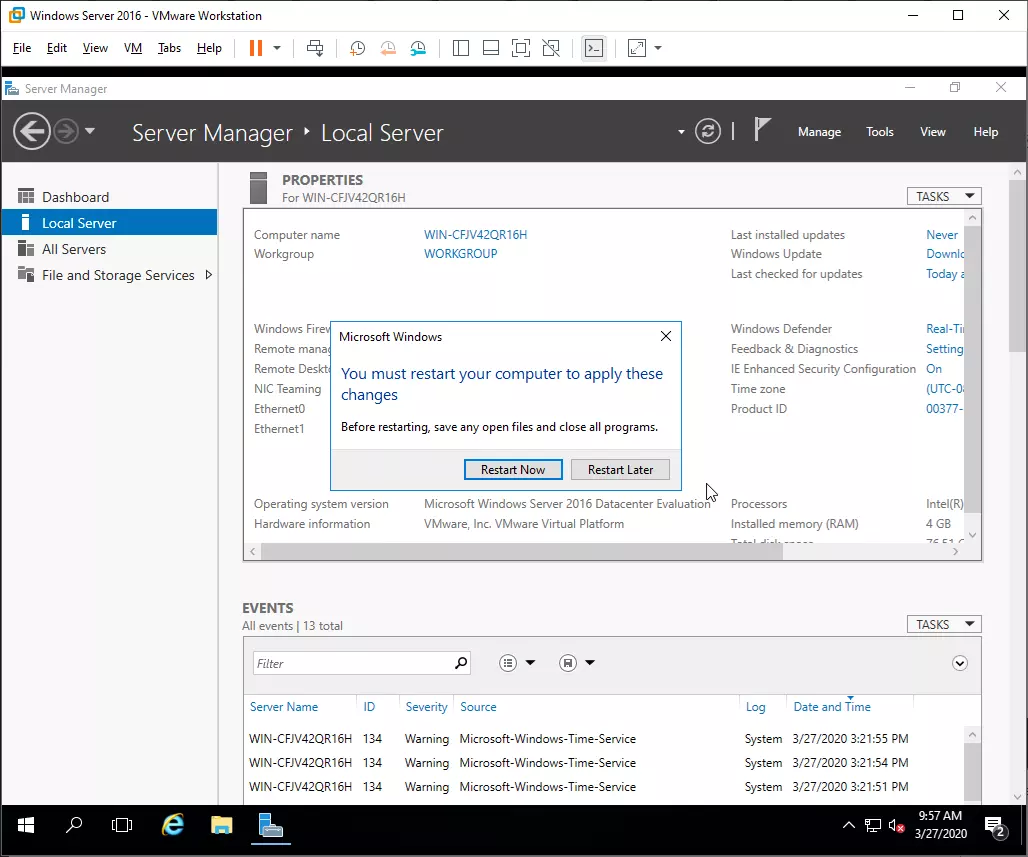Image resolution: width=1028 pixels, height=857 pixels.
Task: Open the VMware Edit menu
Action: [56, 48]
